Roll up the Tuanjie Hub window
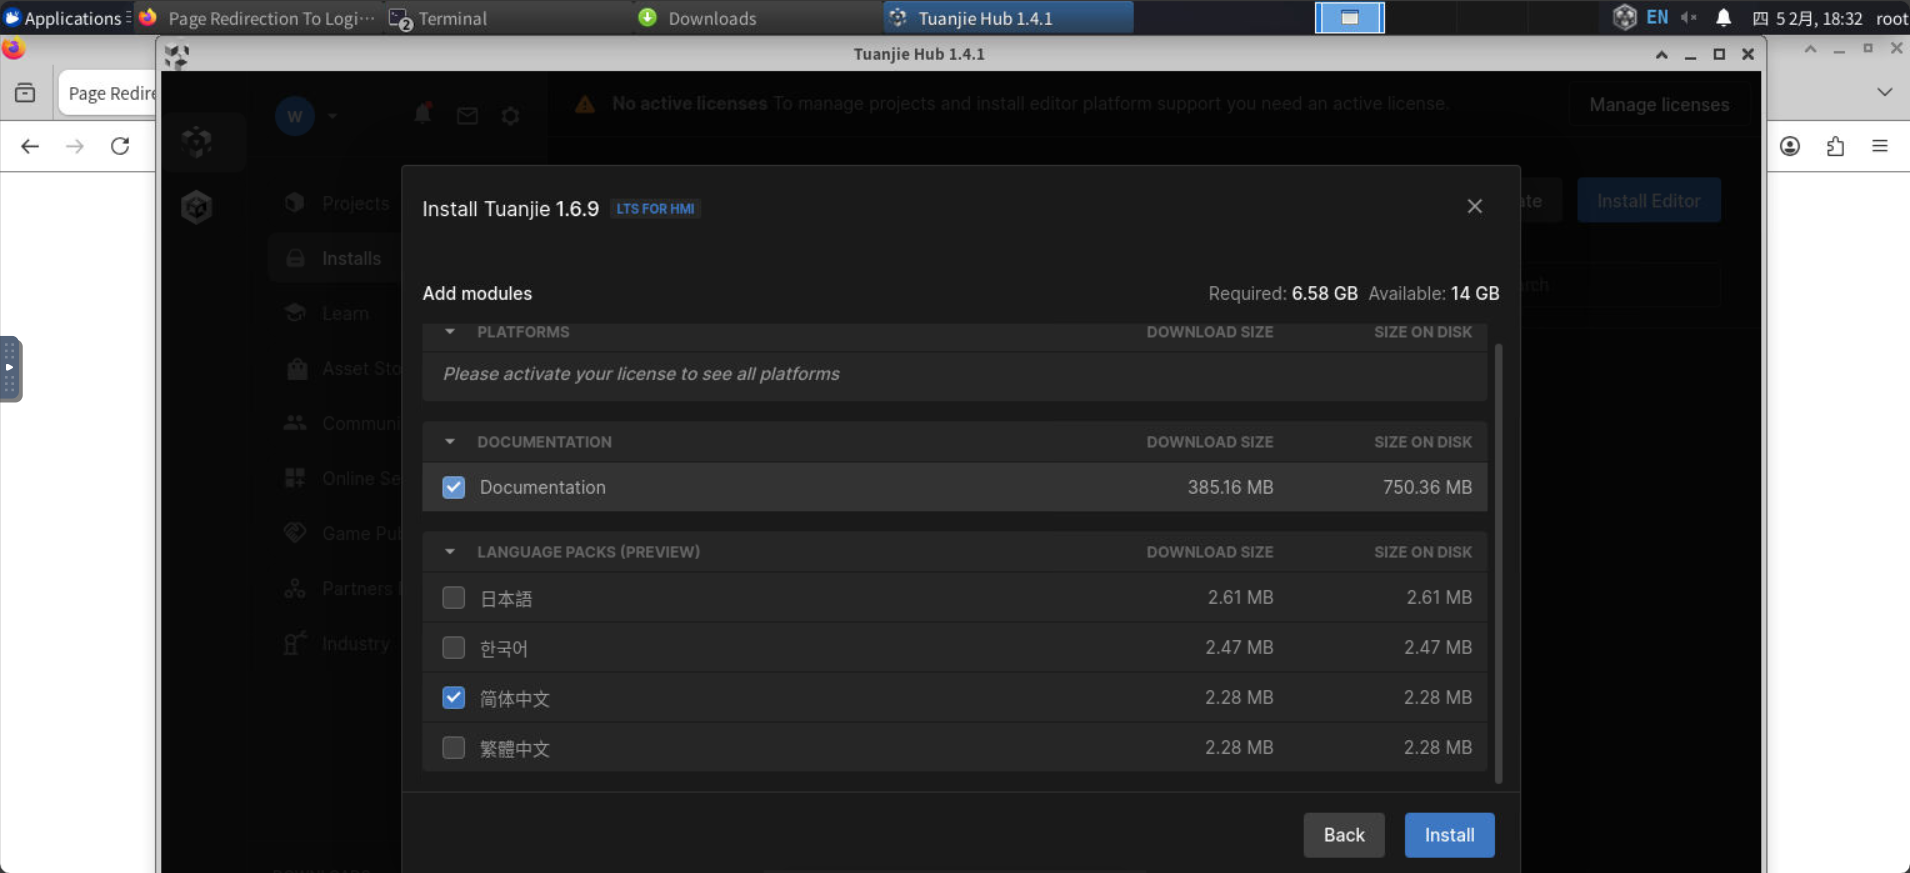 1662,55
